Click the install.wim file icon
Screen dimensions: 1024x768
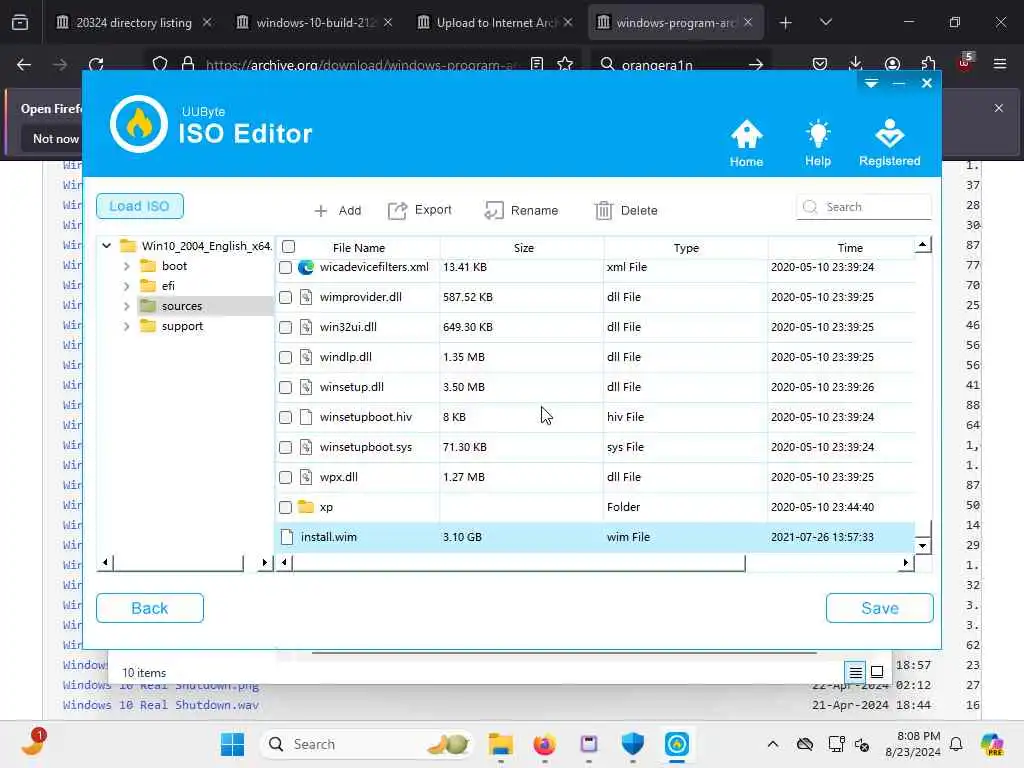[x=287, y=537]
